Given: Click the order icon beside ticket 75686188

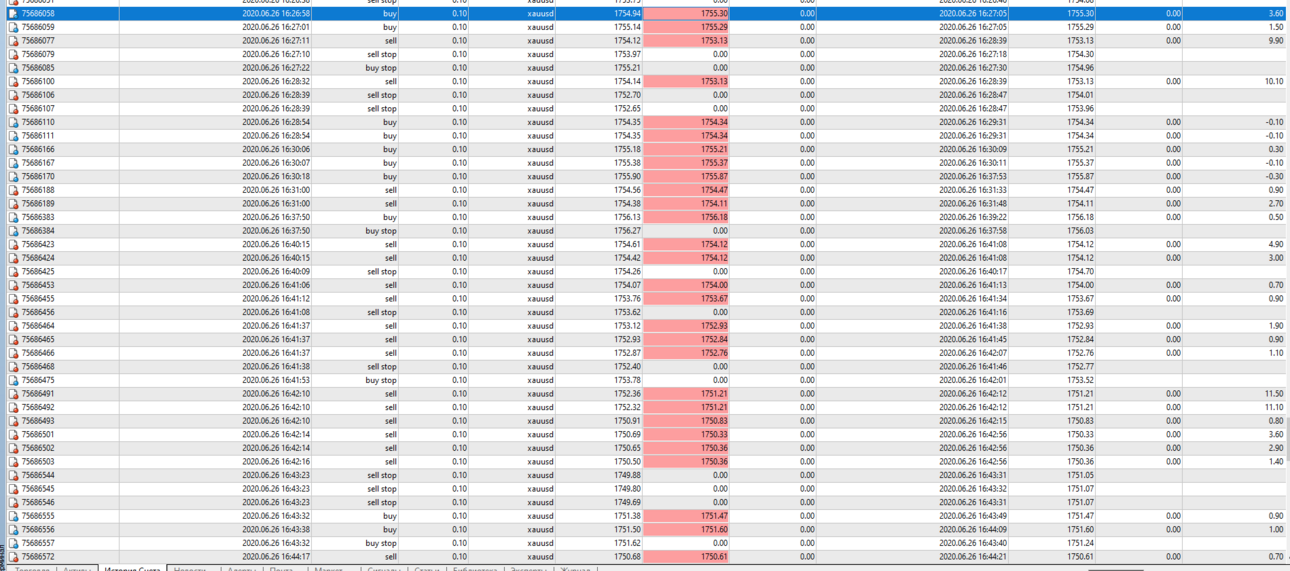Looking at the screenshot, I should [x=13, y=190].
